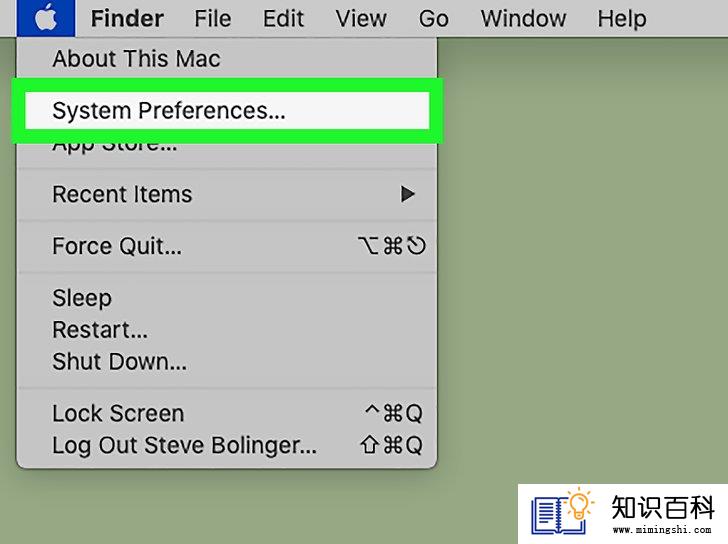Choose Restart… from the Apple menu
This screenshot has width=728, height=544.
tap(227, 330)
